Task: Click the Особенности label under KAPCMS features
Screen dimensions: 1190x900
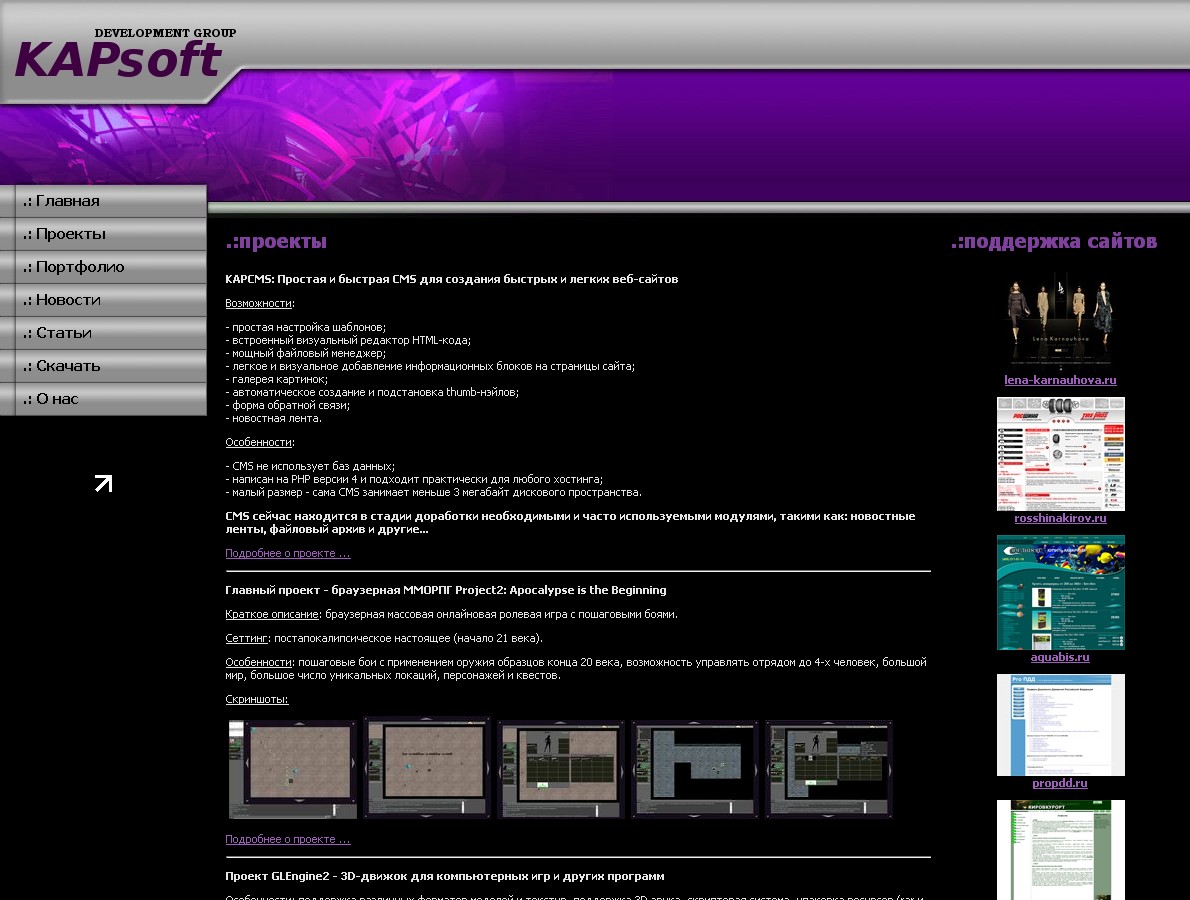Action: [259, 442]
